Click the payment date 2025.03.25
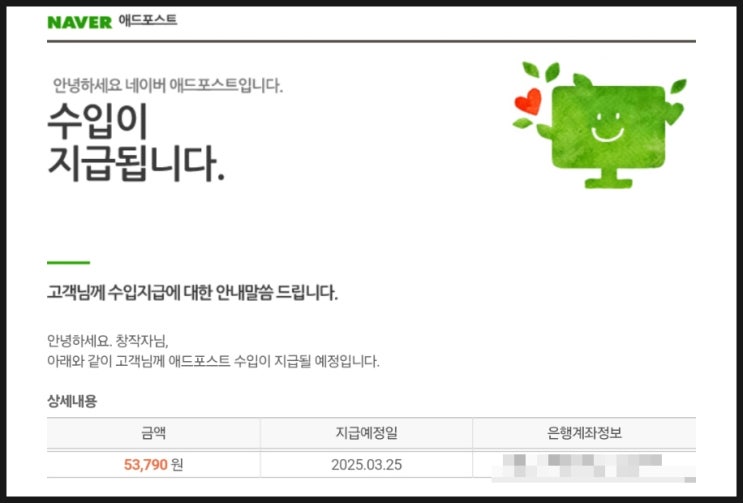This screenshot has width=743, height=503. (366, 465)
